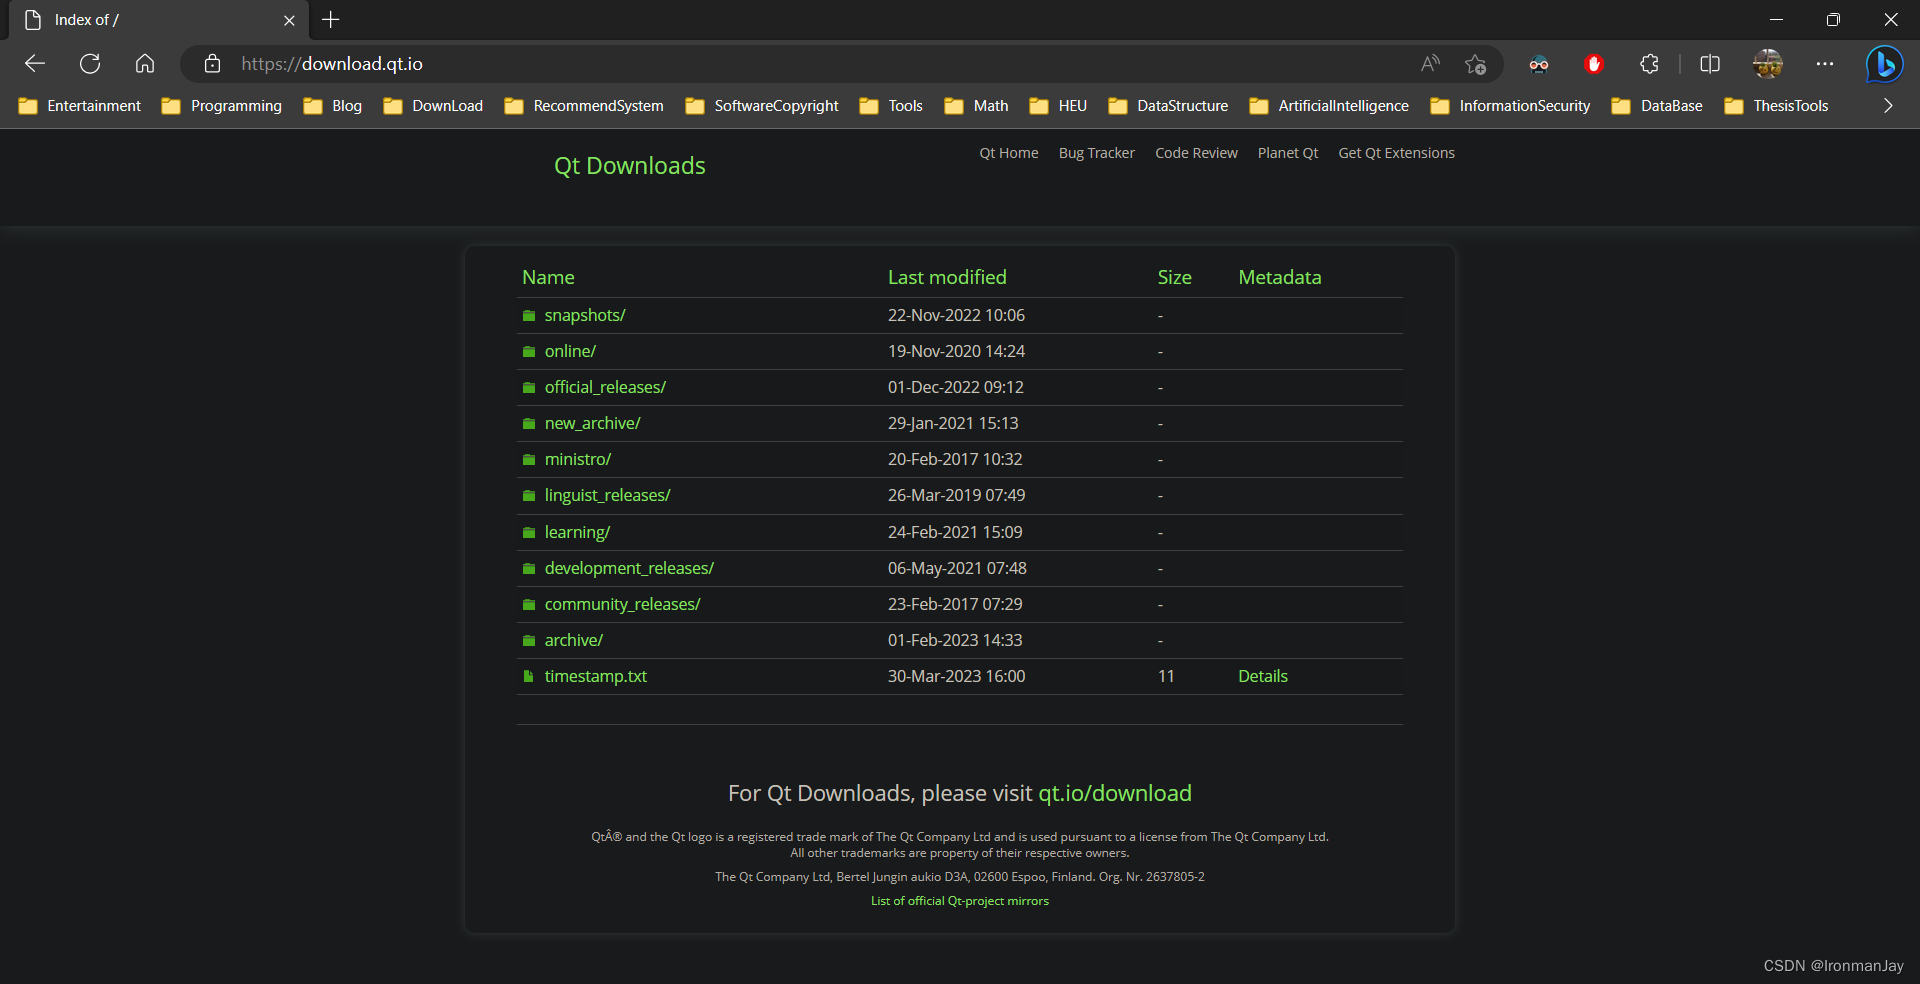Open the Math bookmarks folder
This screenshot has height=984, width=1920.
pos(977,106)
